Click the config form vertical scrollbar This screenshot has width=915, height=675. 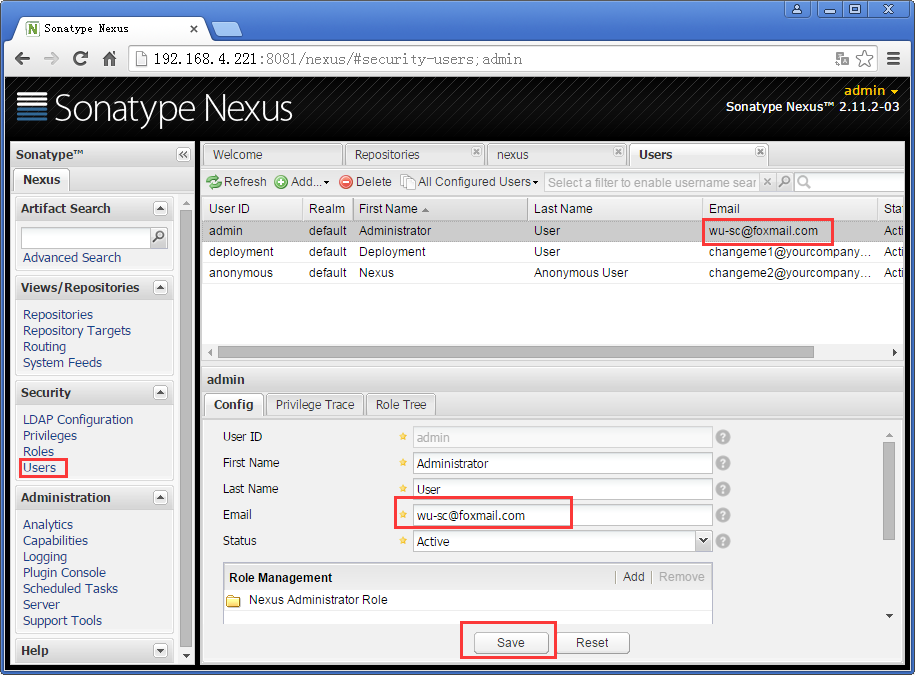tap(889, 491)
